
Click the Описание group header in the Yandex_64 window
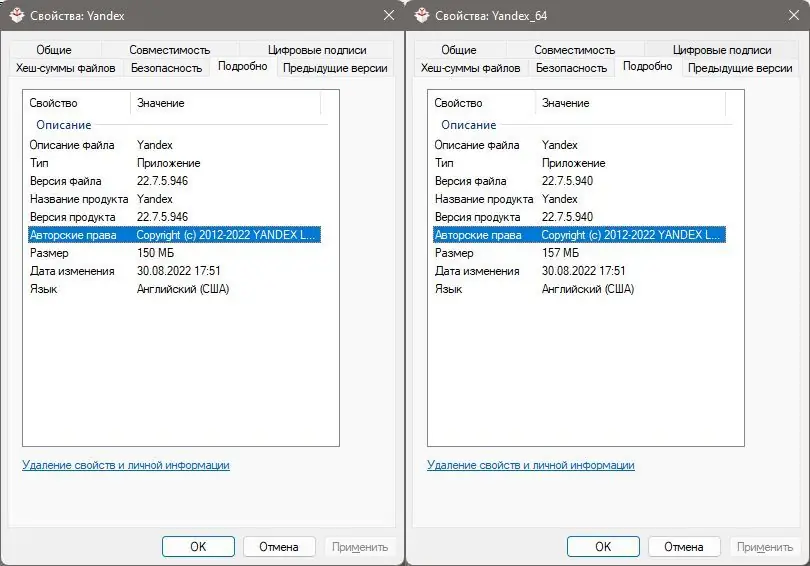(469, 125)
